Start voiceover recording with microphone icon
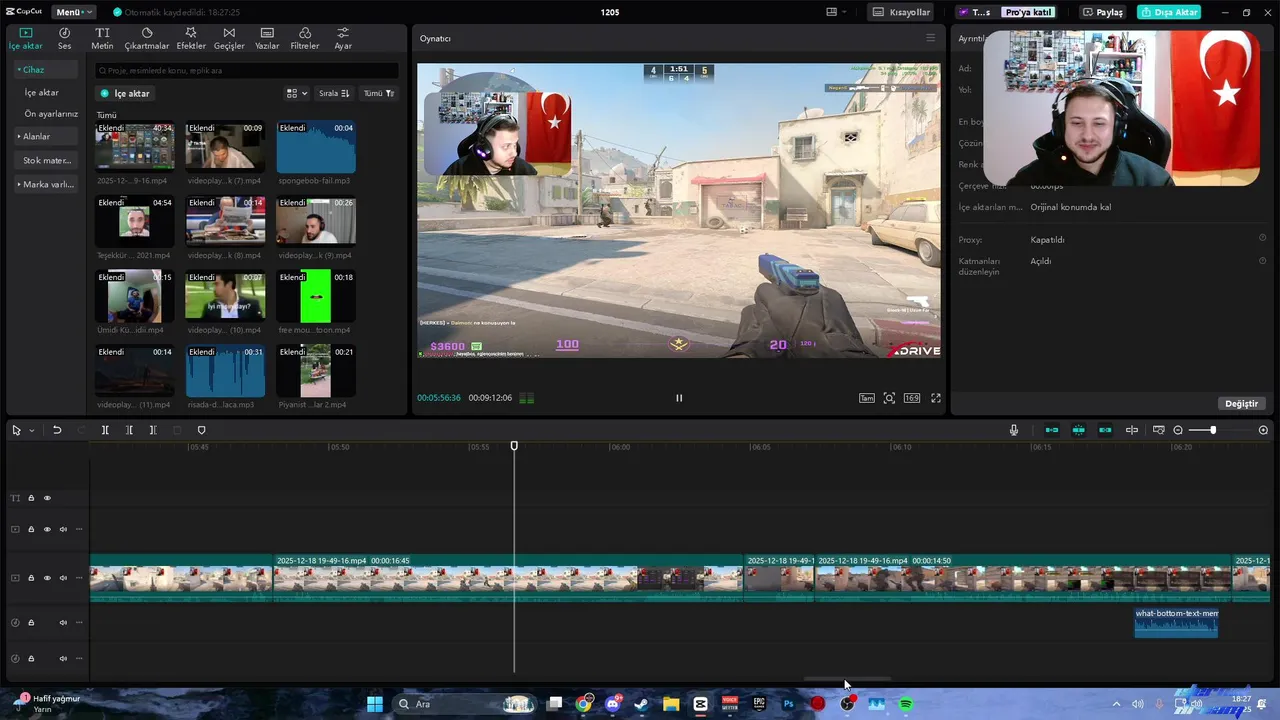1280x720 pixels. 1014,430
